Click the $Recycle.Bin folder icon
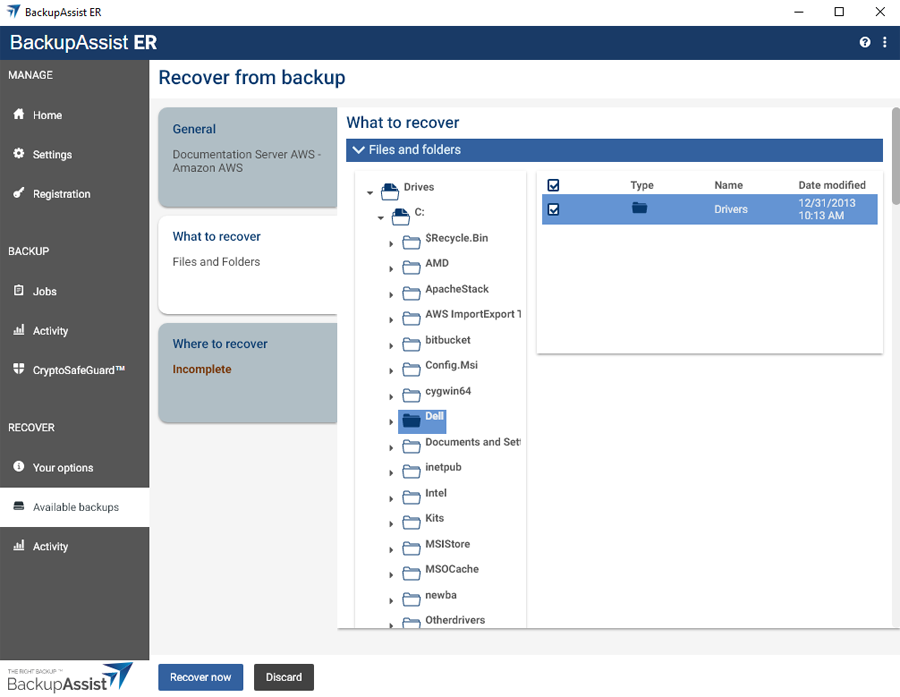900x697 pixels. [411, 242]
